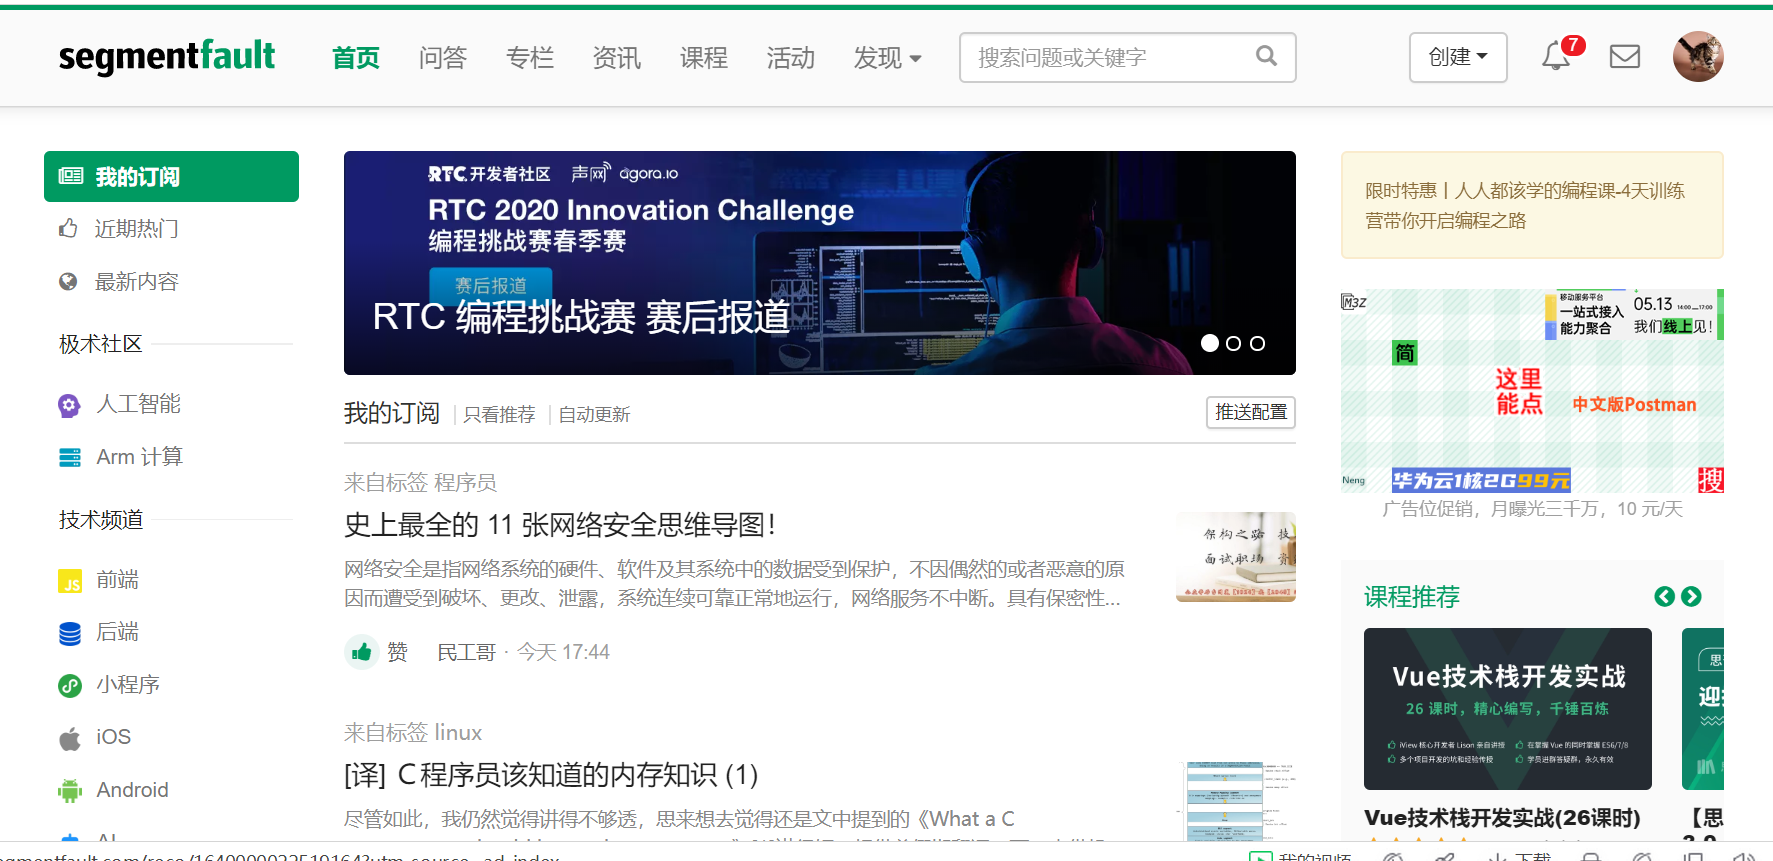Expand the 发现 navigation dropdown

pyautogui.click(x=887, y=58)
